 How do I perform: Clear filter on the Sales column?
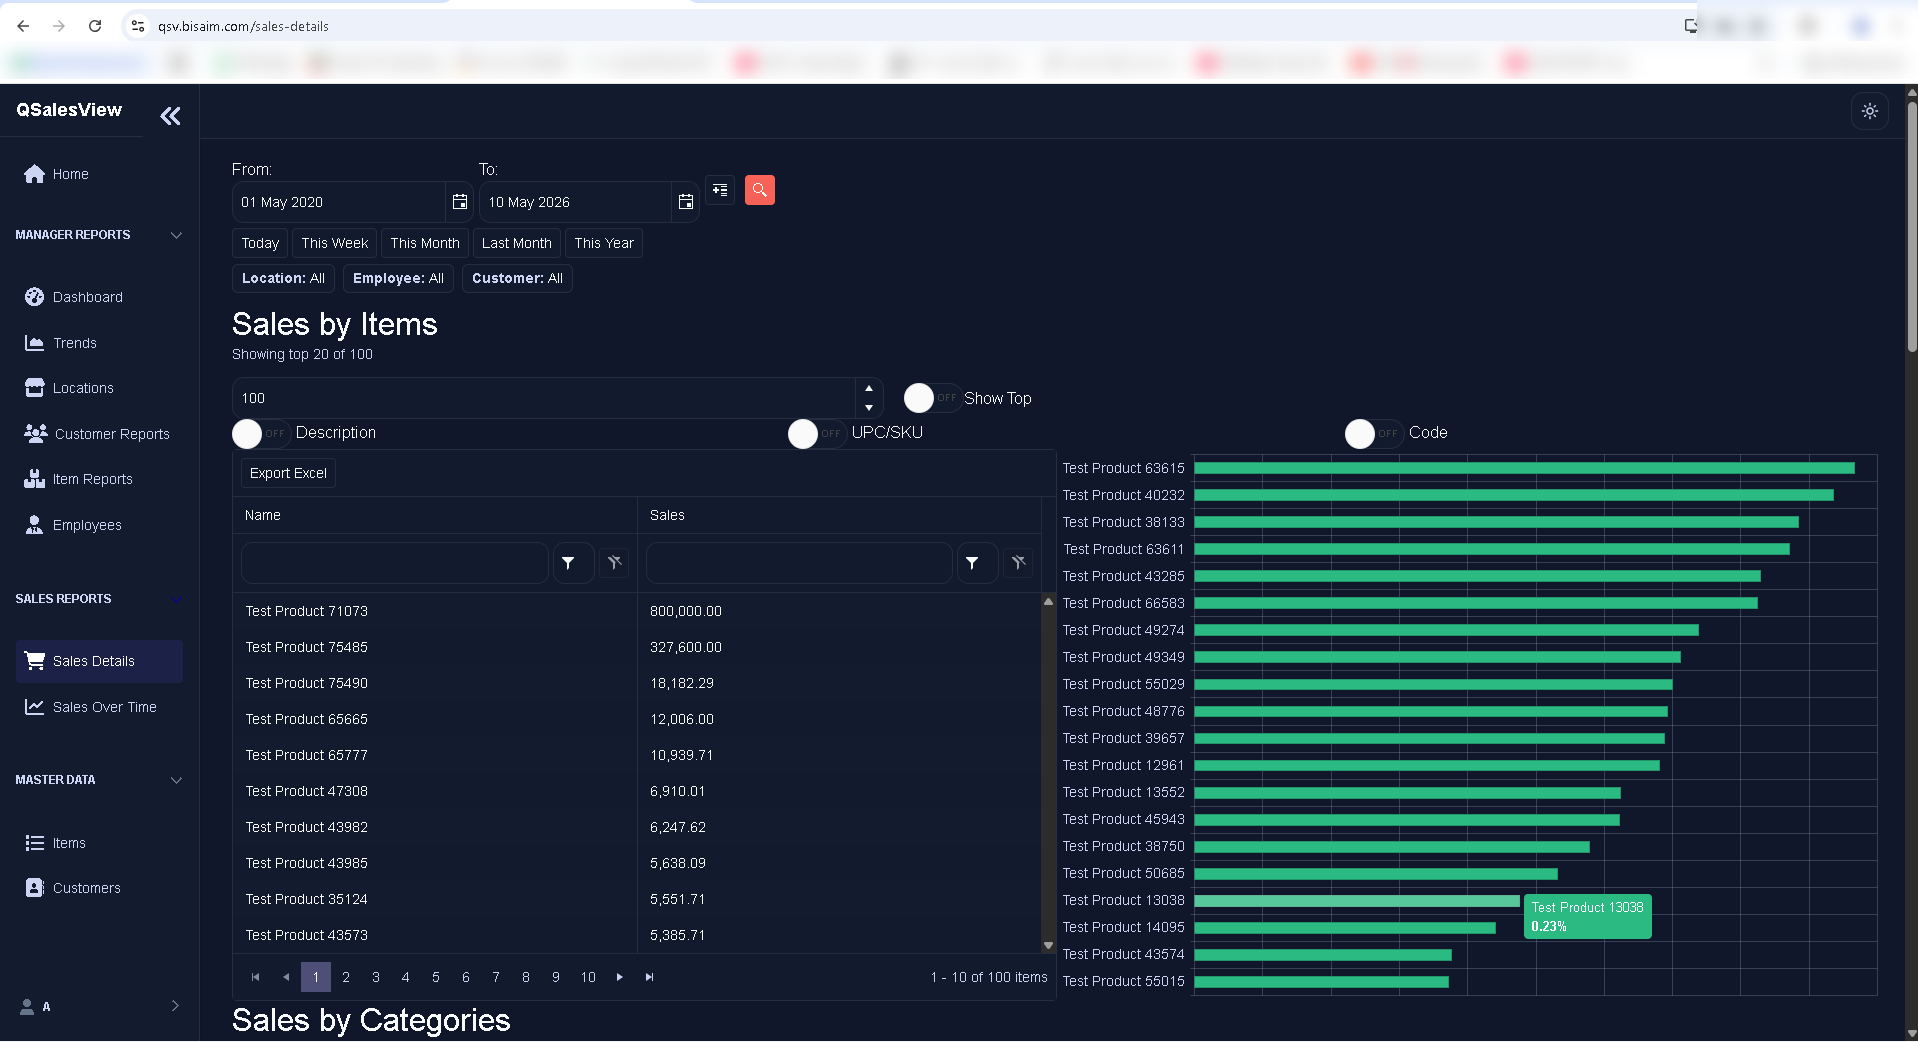click(1019, 563)
